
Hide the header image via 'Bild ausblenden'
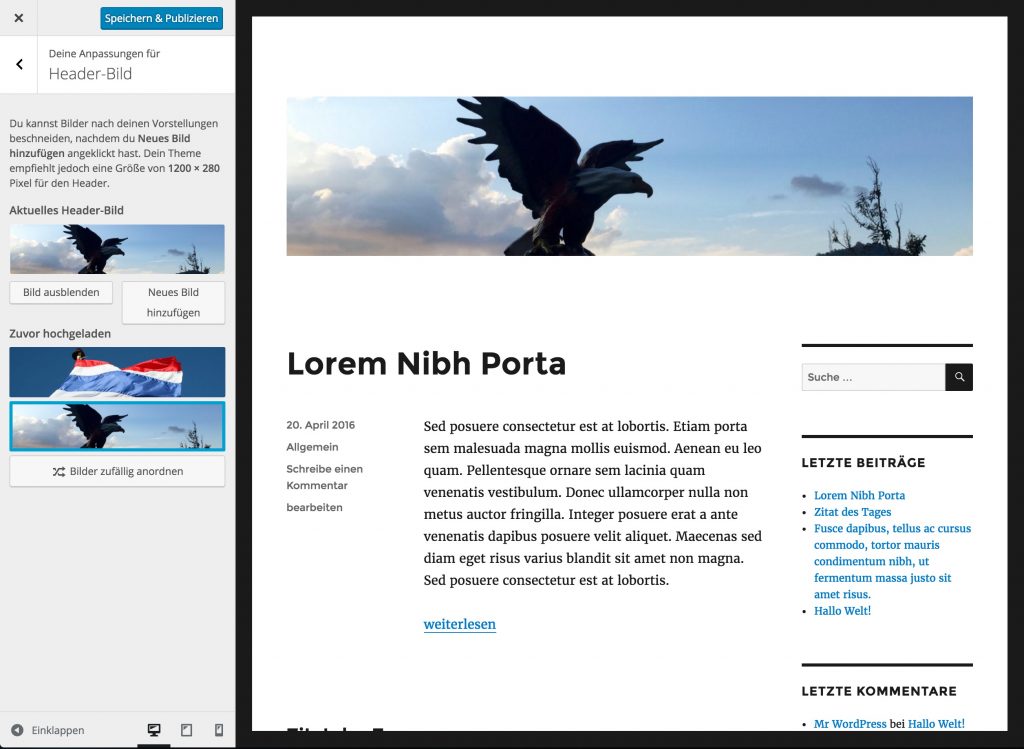pos(60,292)
